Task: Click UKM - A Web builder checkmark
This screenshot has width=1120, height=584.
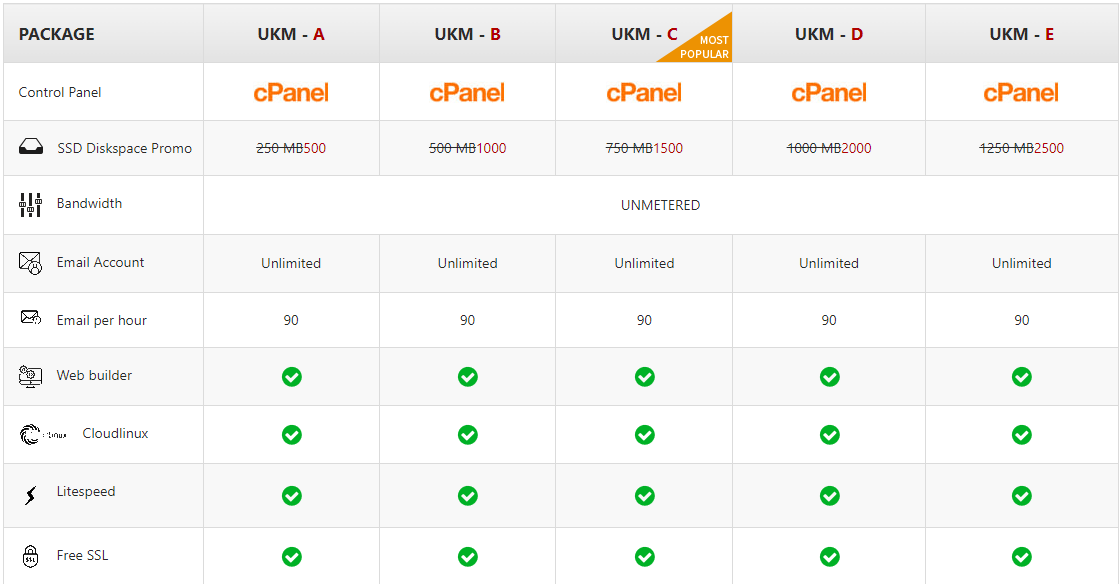Action: point(291,377)
